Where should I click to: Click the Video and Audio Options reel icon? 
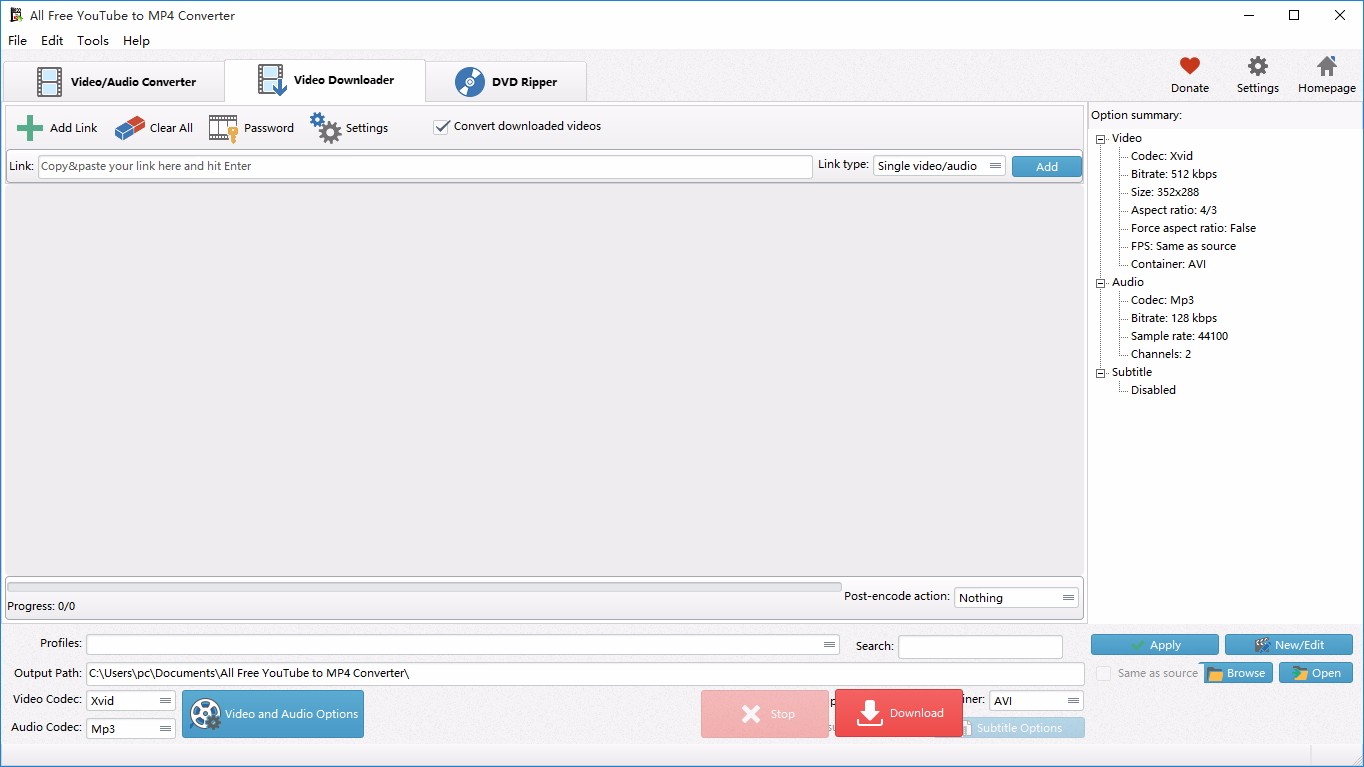(x=205, y=714)
